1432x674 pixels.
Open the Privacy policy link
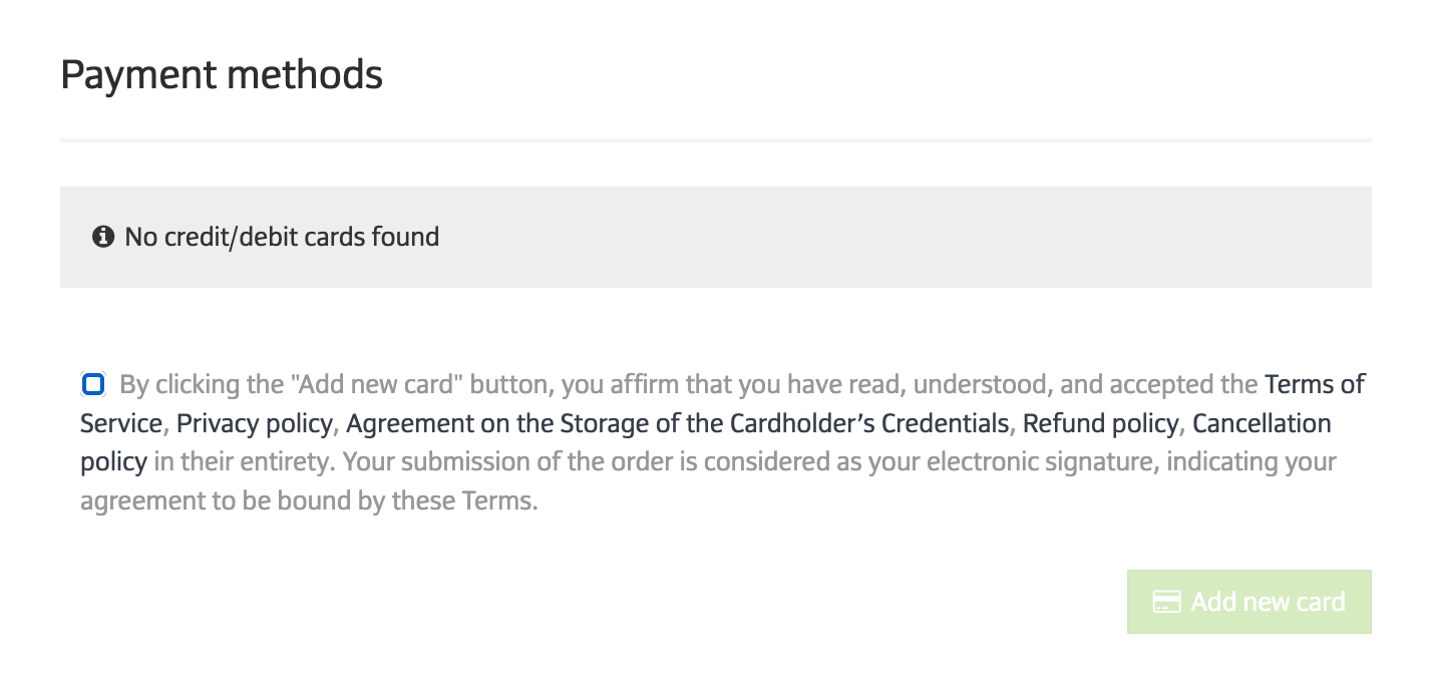[x=254, y=423]
